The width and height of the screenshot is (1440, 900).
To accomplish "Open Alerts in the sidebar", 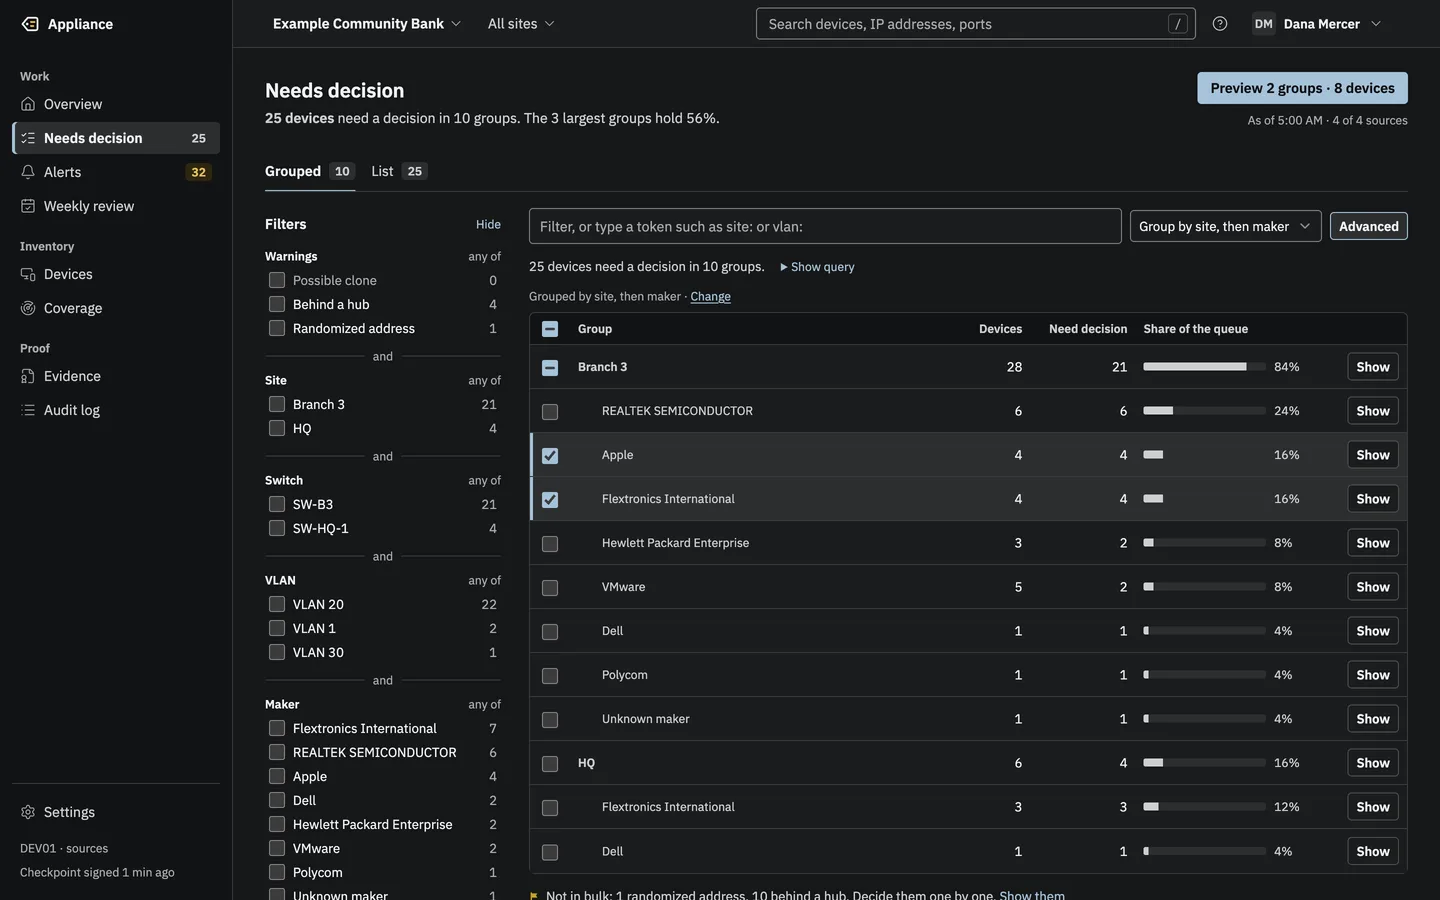I will (x=116, y=172).
